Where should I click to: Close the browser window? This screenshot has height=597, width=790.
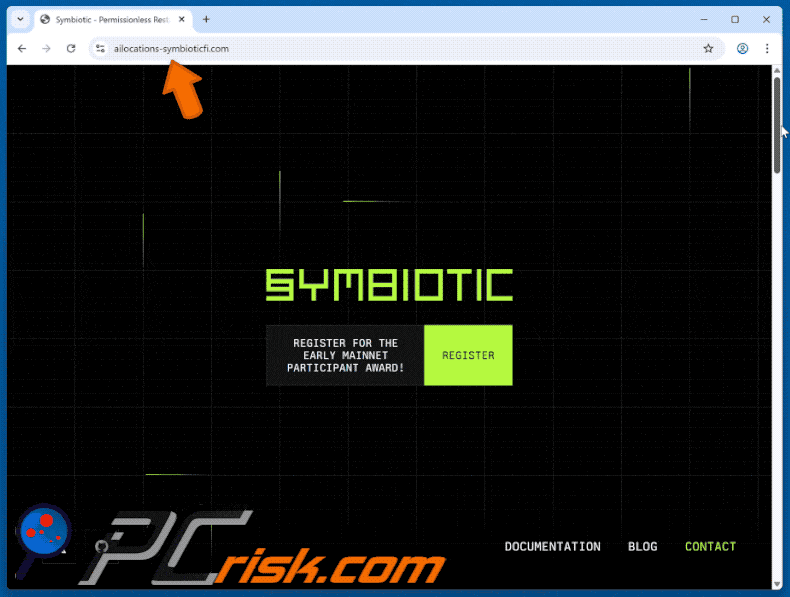pos(766,20)
